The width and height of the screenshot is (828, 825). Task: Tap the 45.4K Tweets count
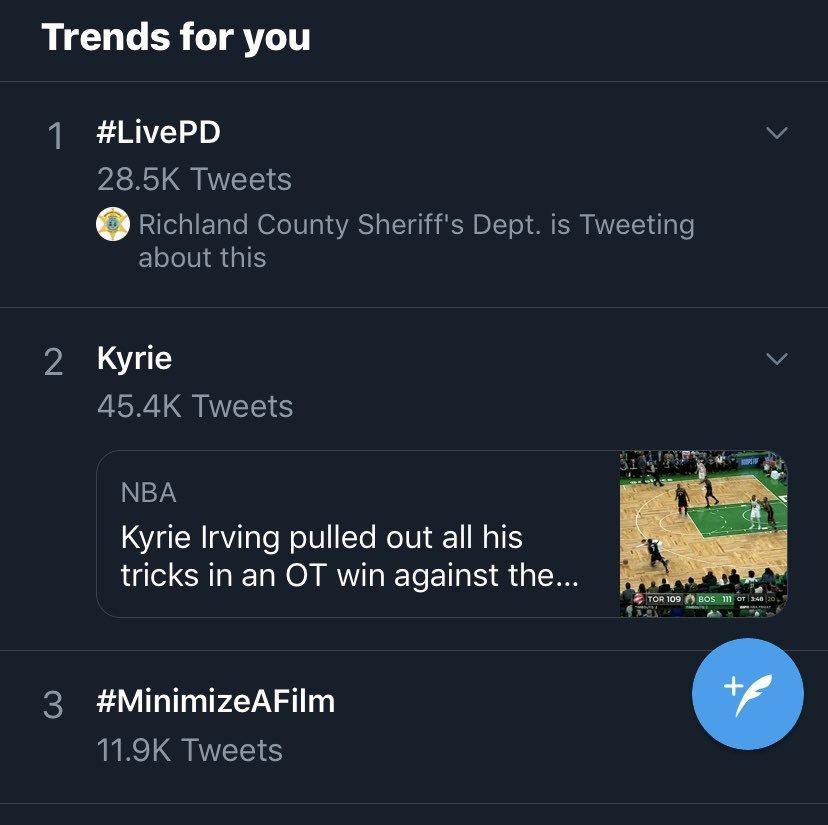[195, 406]
